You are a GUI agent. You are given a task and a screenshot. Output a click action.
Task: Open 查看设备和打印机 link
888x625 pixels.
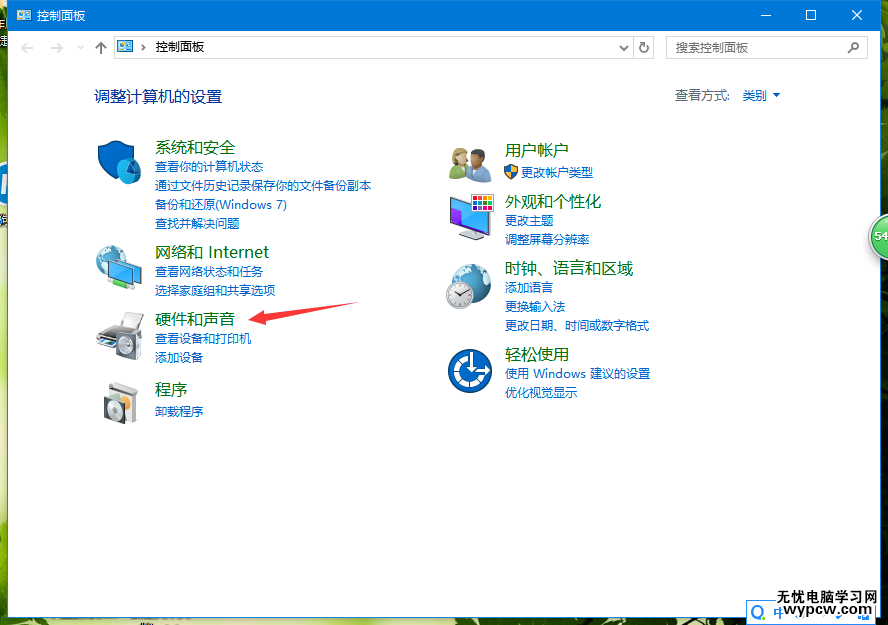203,339
